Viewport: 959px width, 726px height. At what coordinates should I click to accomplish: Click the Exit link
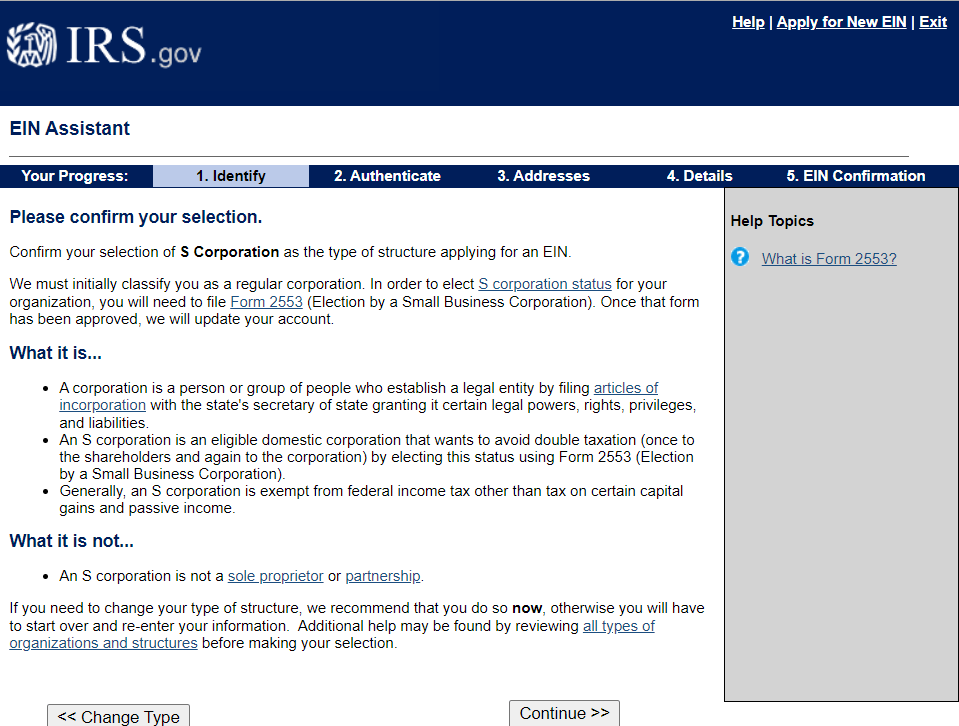click(933, 22)
